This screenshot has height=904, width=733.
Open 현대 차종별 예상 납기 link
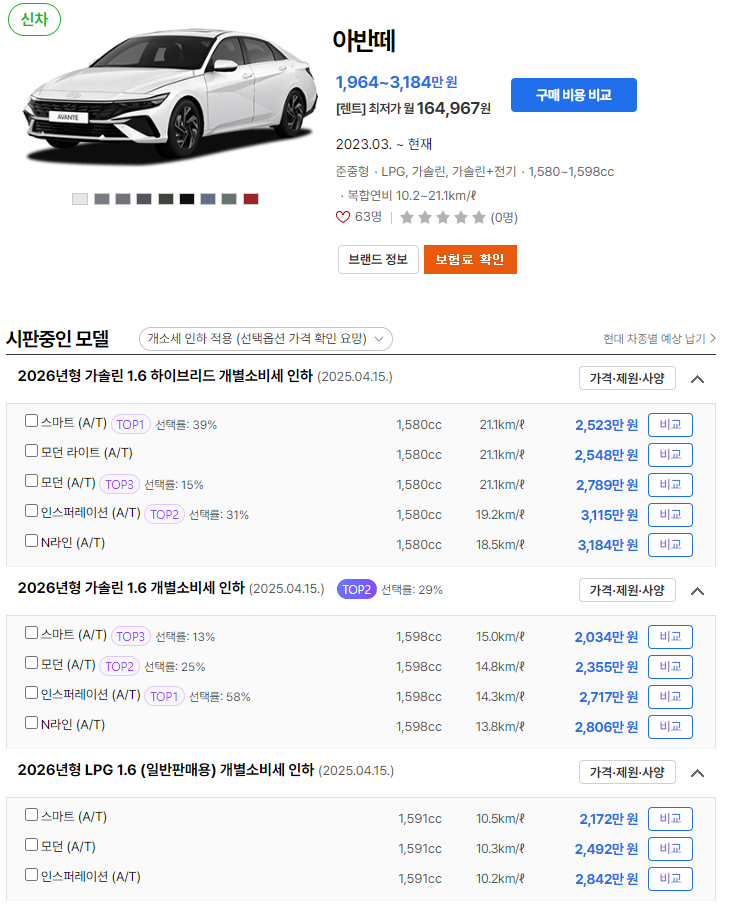coord(659,338)
